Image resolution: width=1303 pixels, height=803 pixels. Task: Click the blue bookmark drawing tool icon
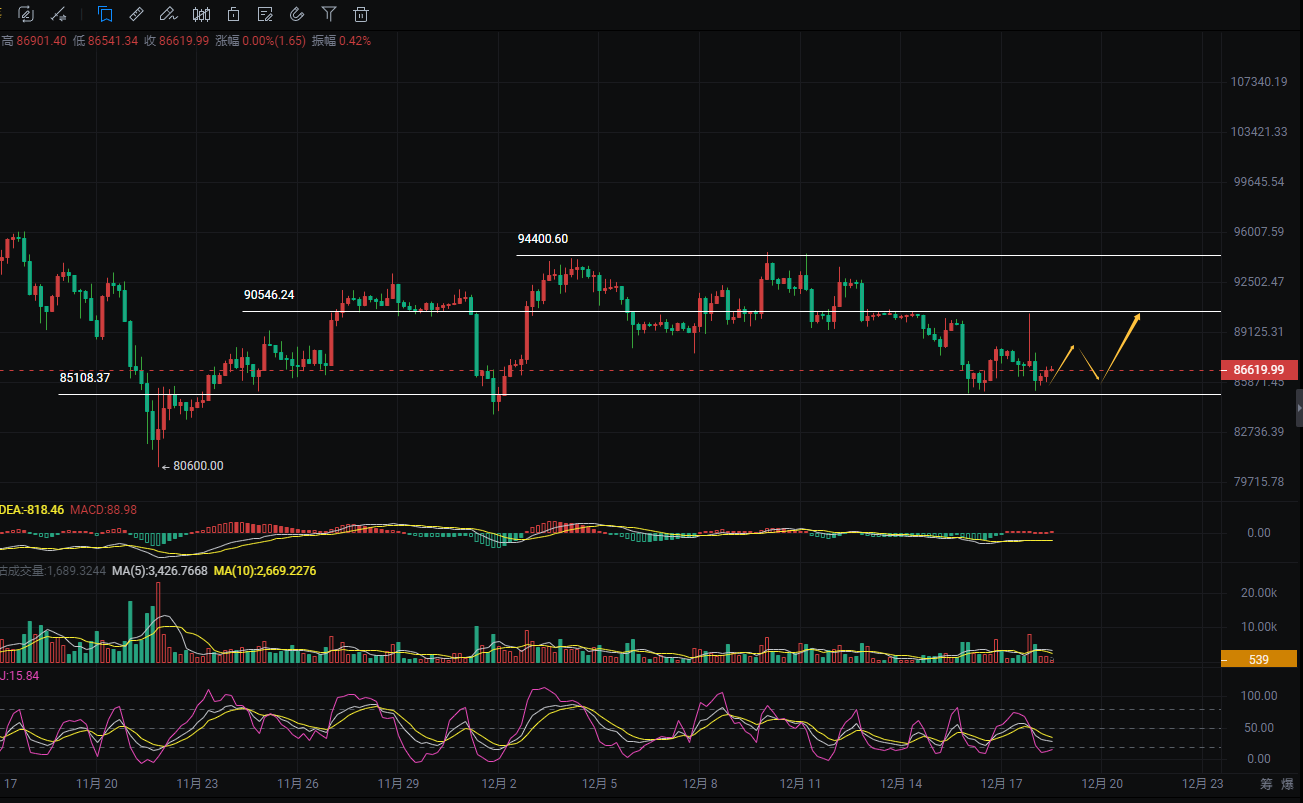105,14
